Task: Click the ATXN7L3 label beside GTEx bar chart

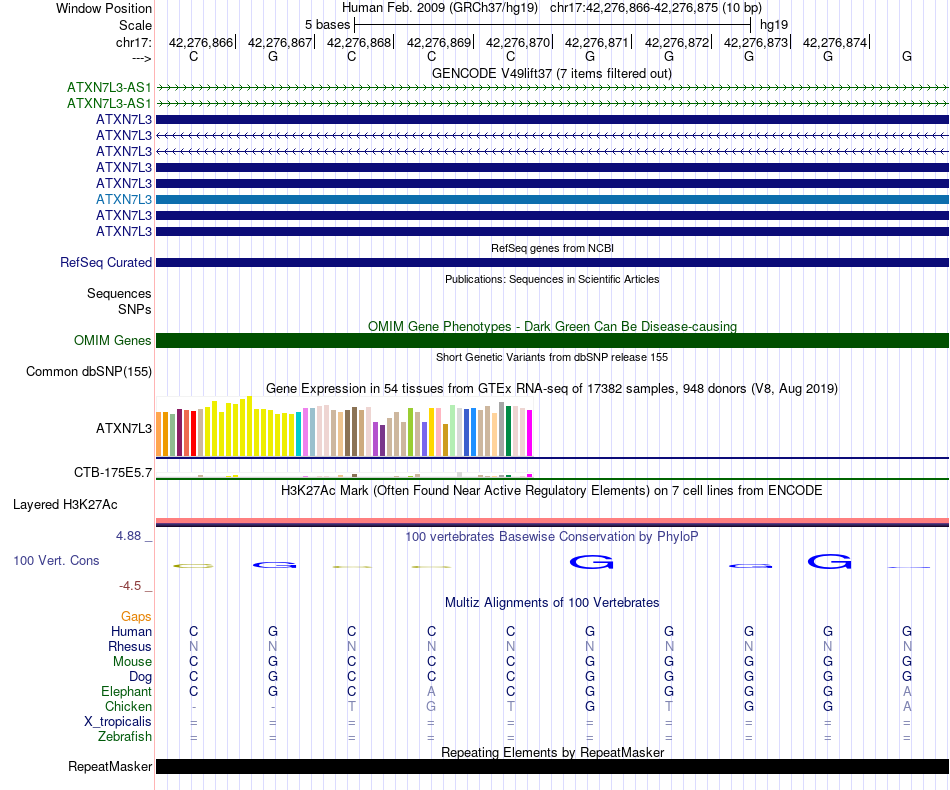Action: click(x=124, y=428)
